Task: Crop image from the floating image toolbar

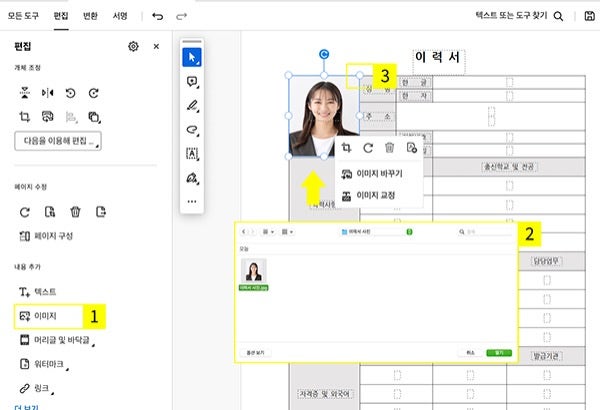Action: tap(346, 147)
